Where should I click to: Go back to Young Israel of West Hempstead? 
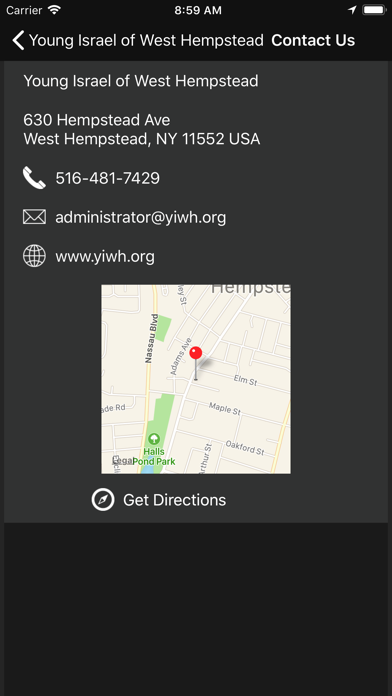point(146,40)
